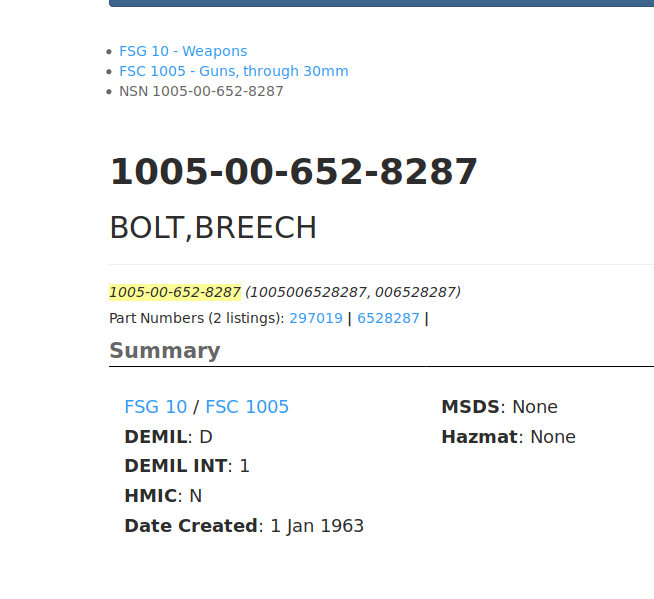Open the FSG 10 - Weapons breadcrumb link

183,51
